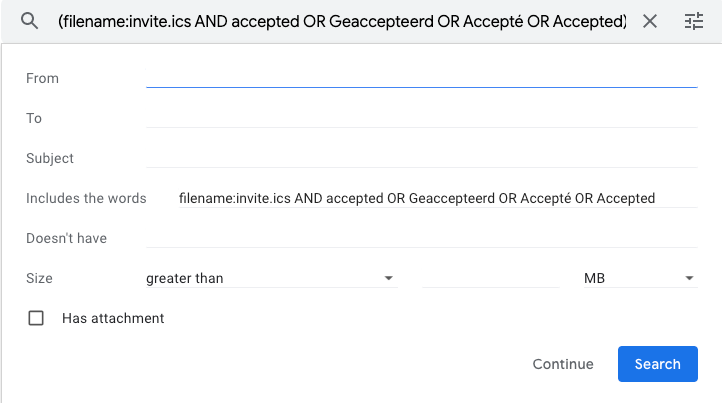Click into the To recipient field
Screen dimensions: 722x403
coord(421,117)
